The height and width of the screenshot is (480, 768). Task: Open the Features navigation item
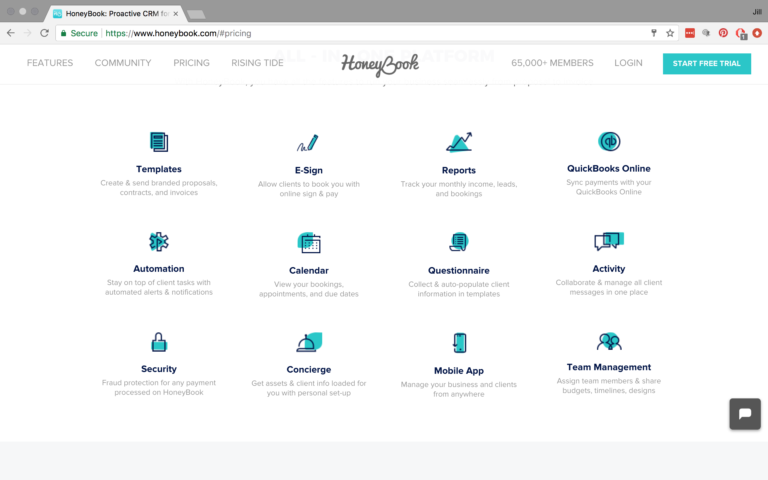tap(50, 63)
